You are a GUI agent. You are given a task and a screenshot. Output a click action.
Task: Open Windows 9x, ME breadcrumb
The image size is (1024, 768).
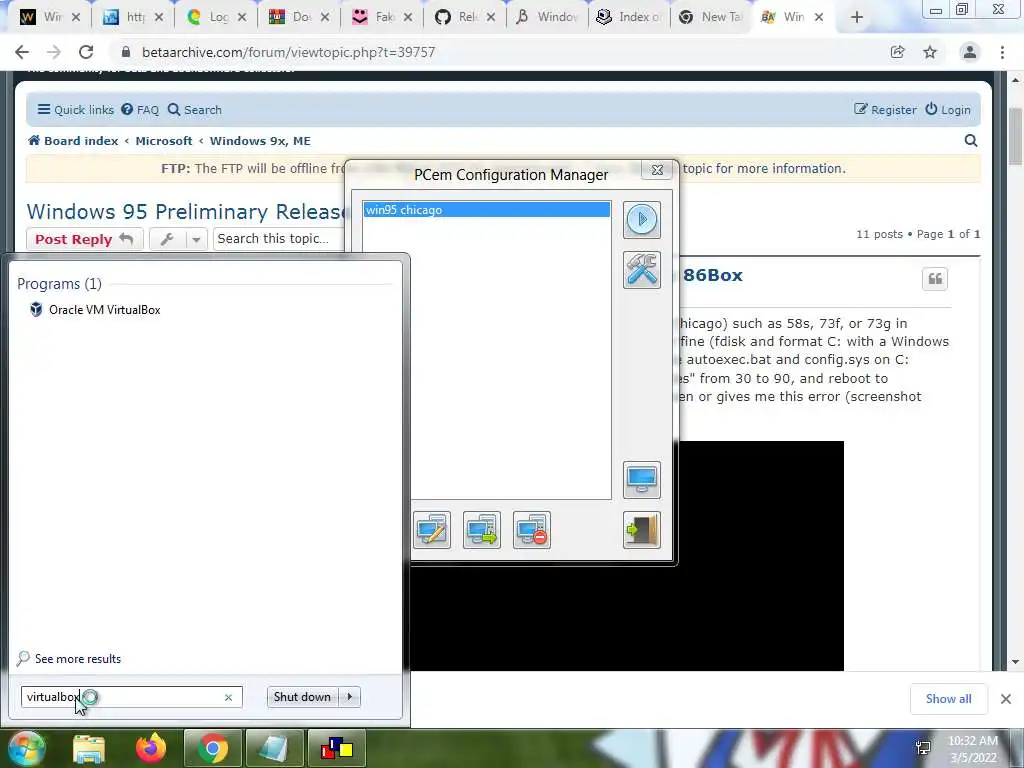260,141
